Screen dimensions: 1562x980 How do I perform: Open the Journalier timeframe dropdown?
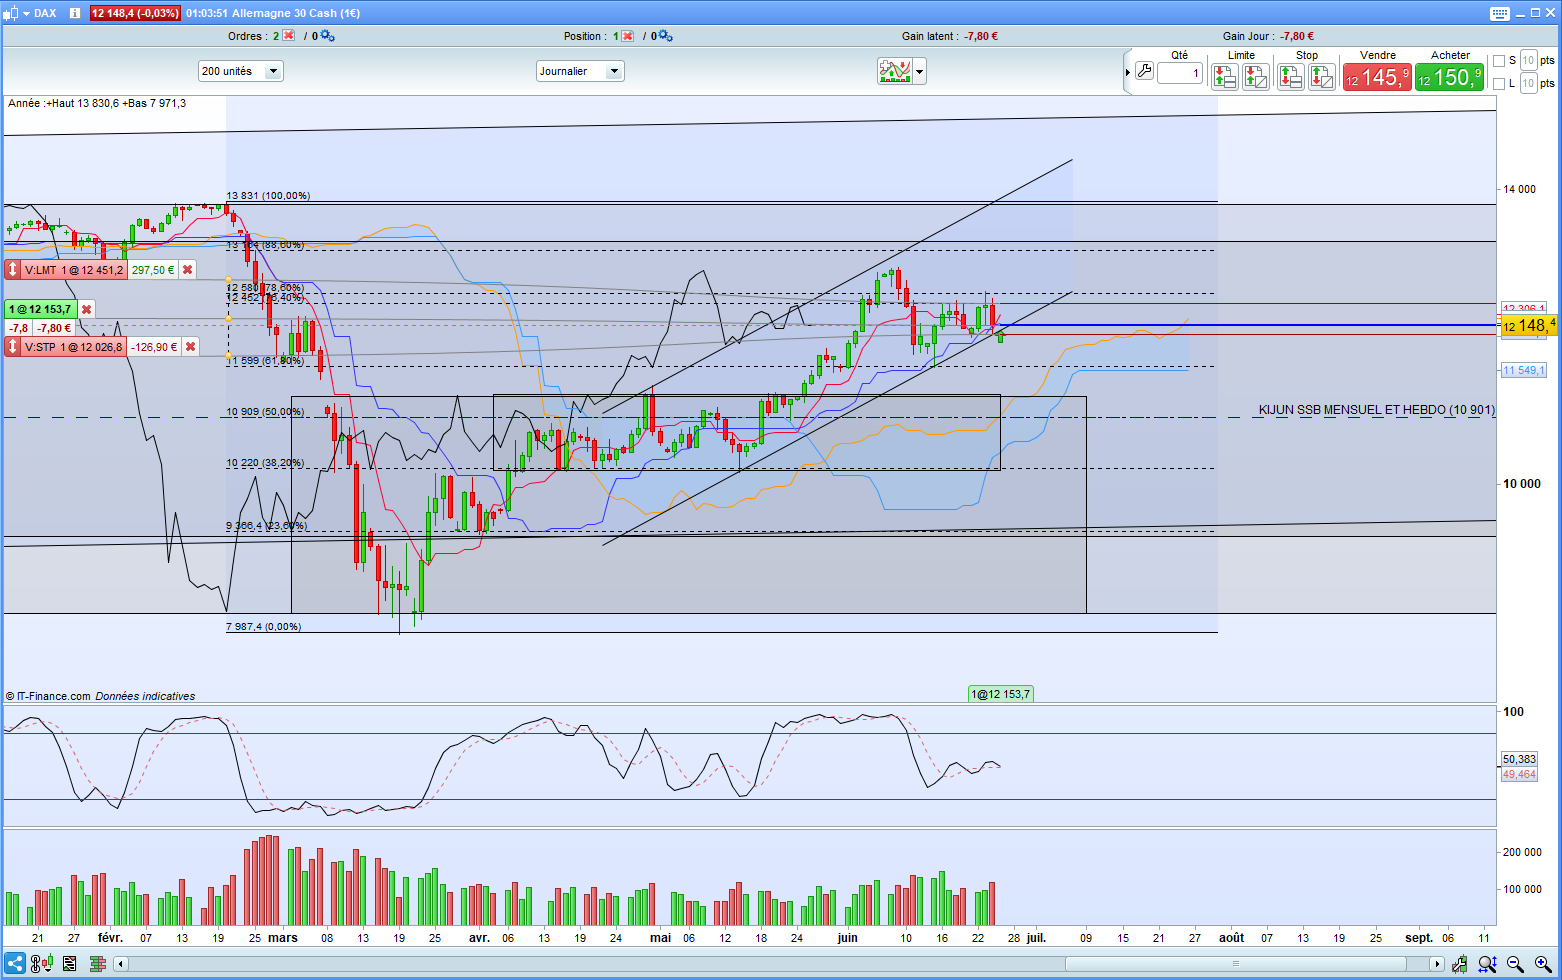[x=580, y=71]
